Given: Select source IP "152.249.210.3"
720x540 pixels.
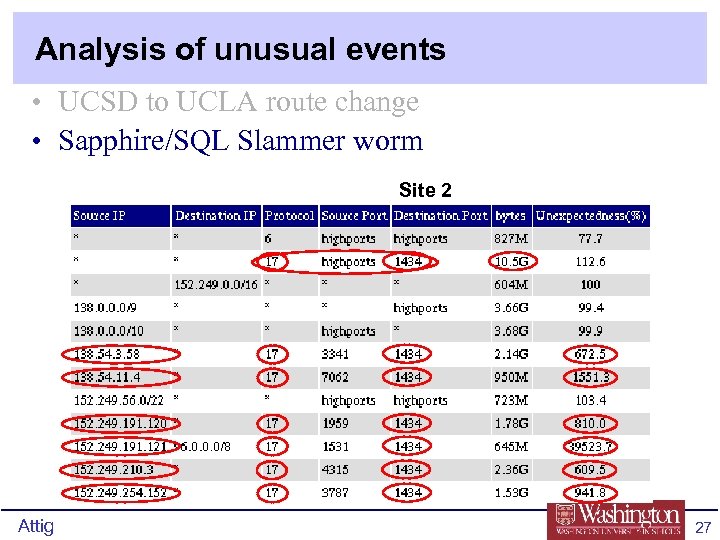Looking at the screenshot, I should tap(113, 470).
